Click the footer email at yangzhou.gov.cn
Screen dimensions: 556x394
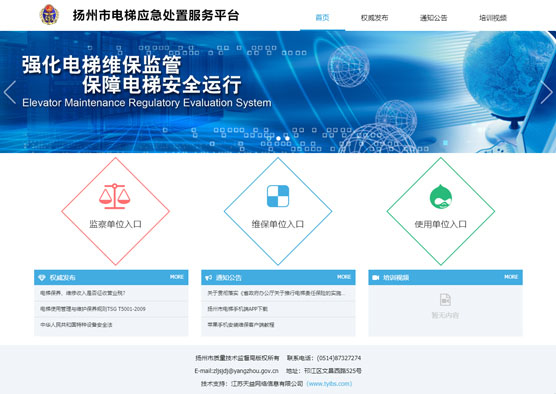tap(237, 371)
